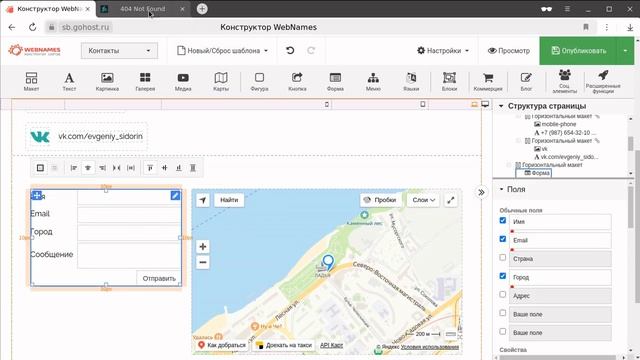Image resolution: width=640 pixels, height=360 pixels.
Task: Open the Коммерция commerce tool
Action: [488, 82]
